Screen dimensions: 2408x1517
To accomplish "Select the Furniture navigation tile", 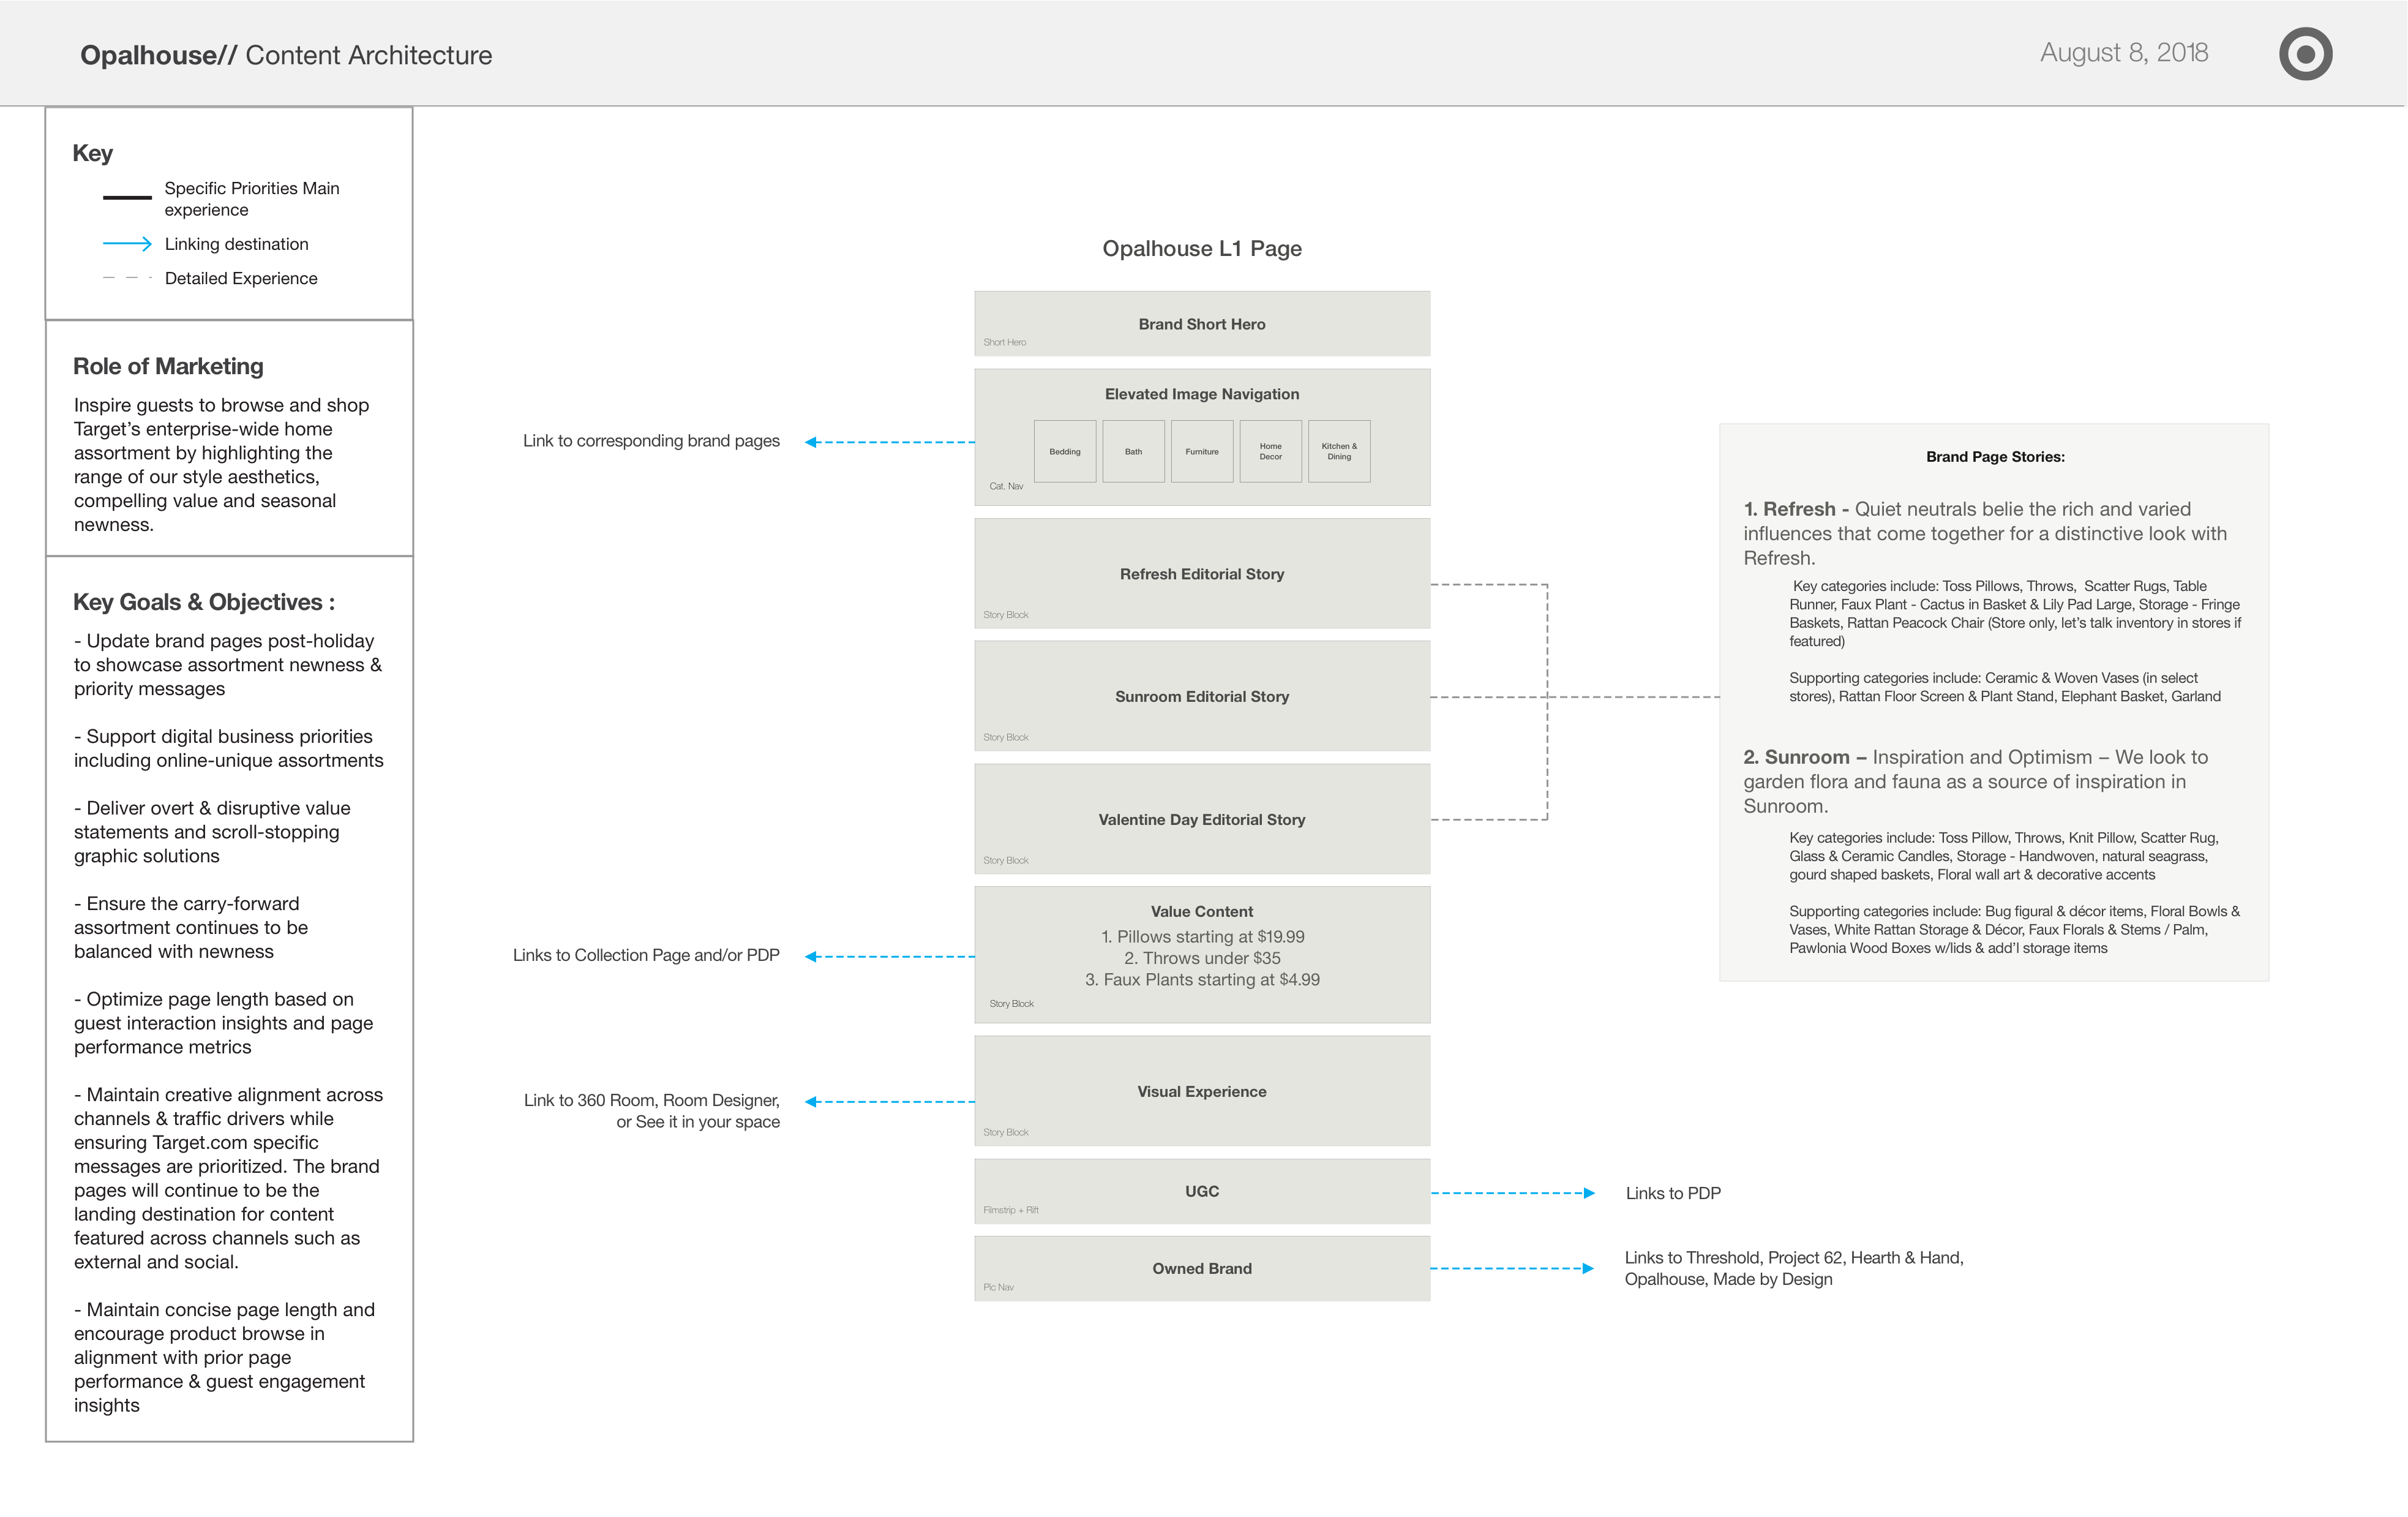I will coord(1202,451).
